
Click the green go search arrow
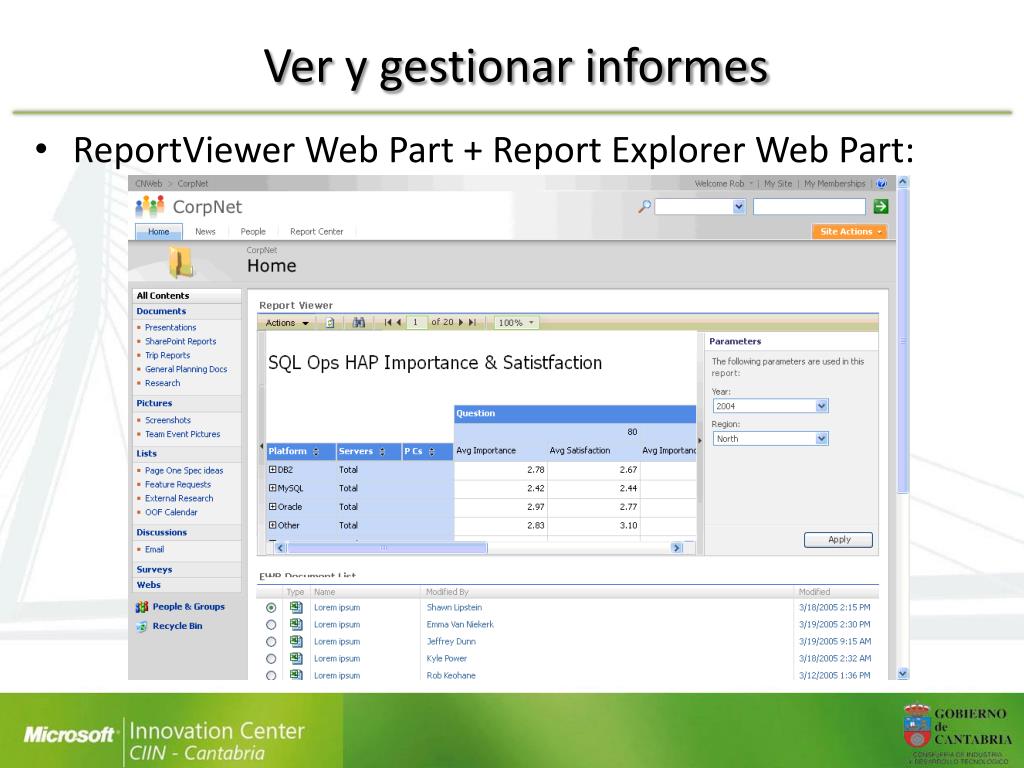(x=880, y=207)
